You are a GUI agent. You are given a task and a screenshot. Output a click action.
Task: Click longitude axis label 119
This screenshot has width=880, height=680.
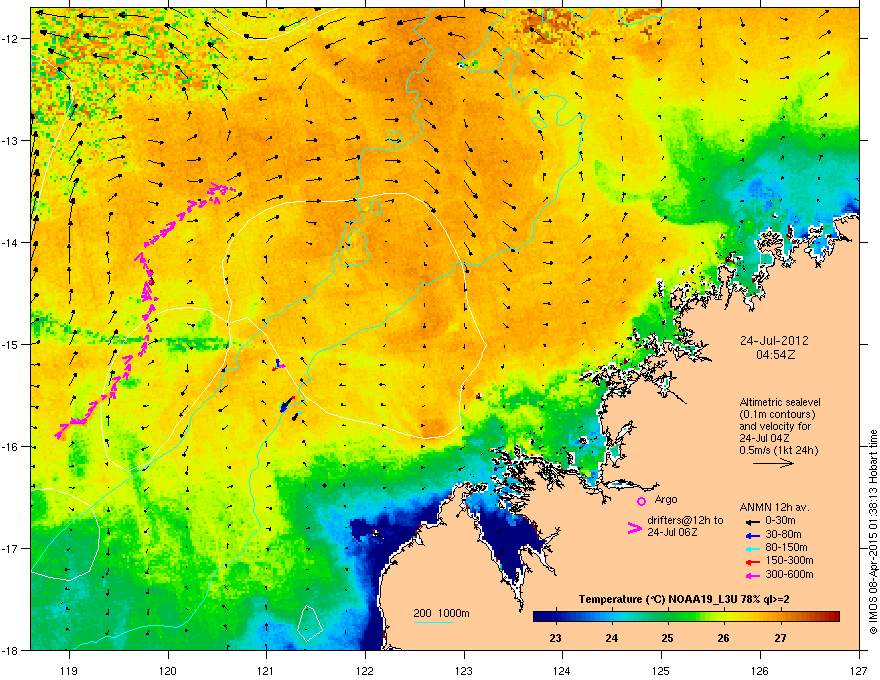69,670
